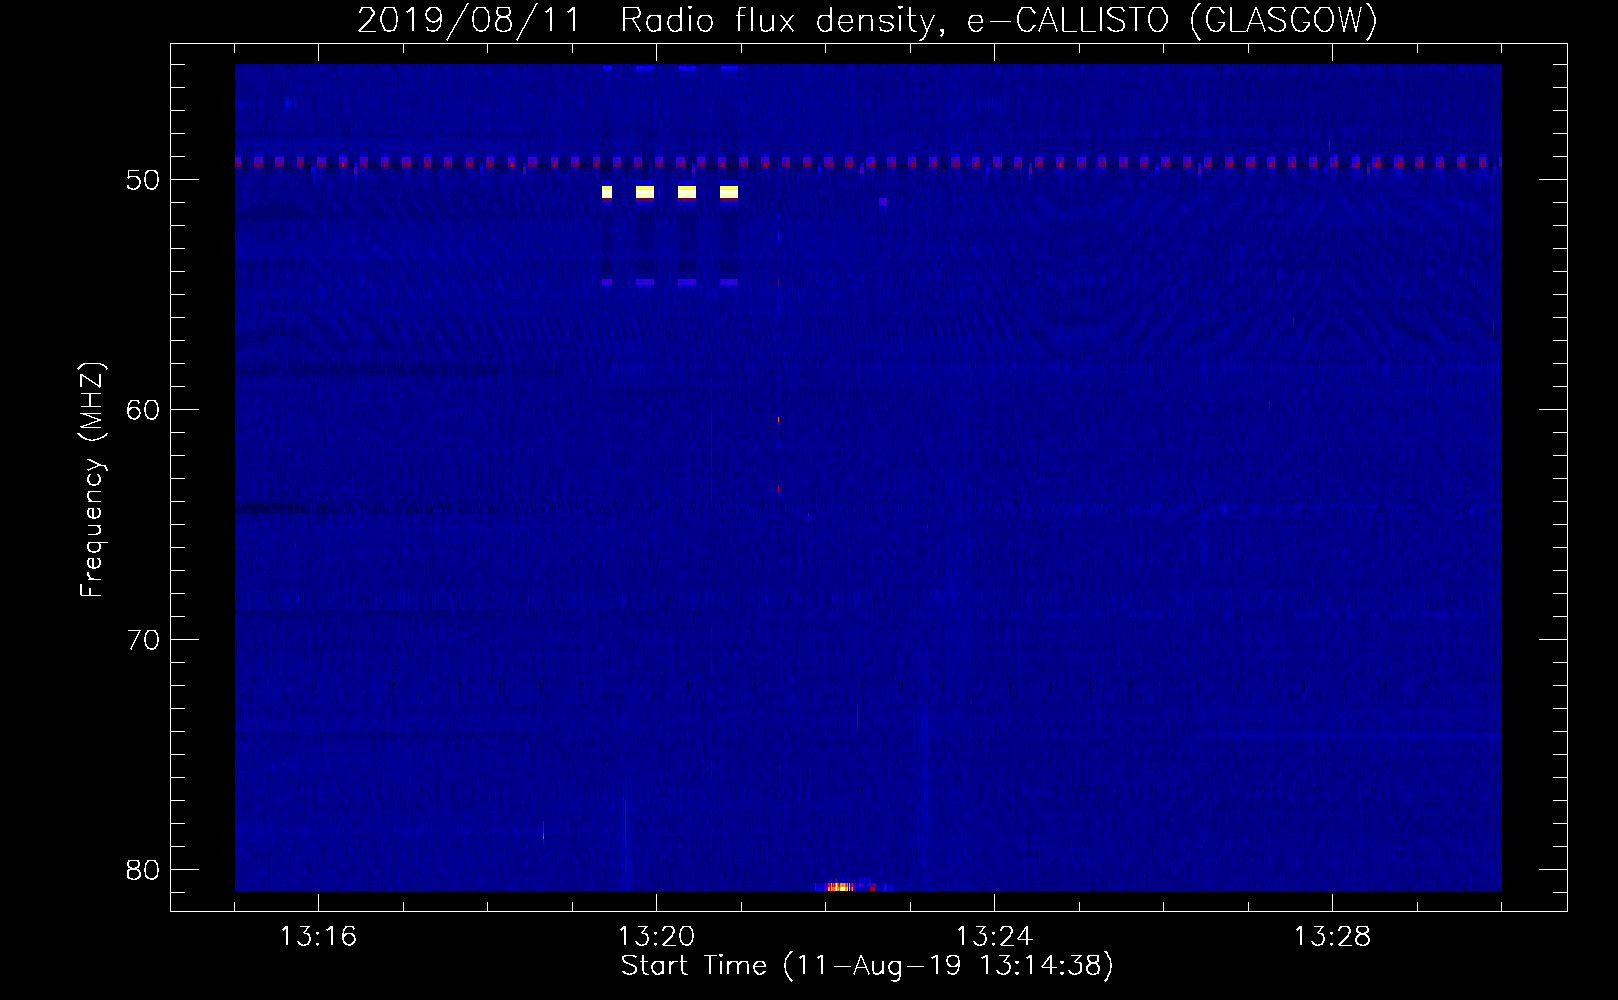Click the "13:24" time tick label
1618x1000 pixels.
click(994, 937)
